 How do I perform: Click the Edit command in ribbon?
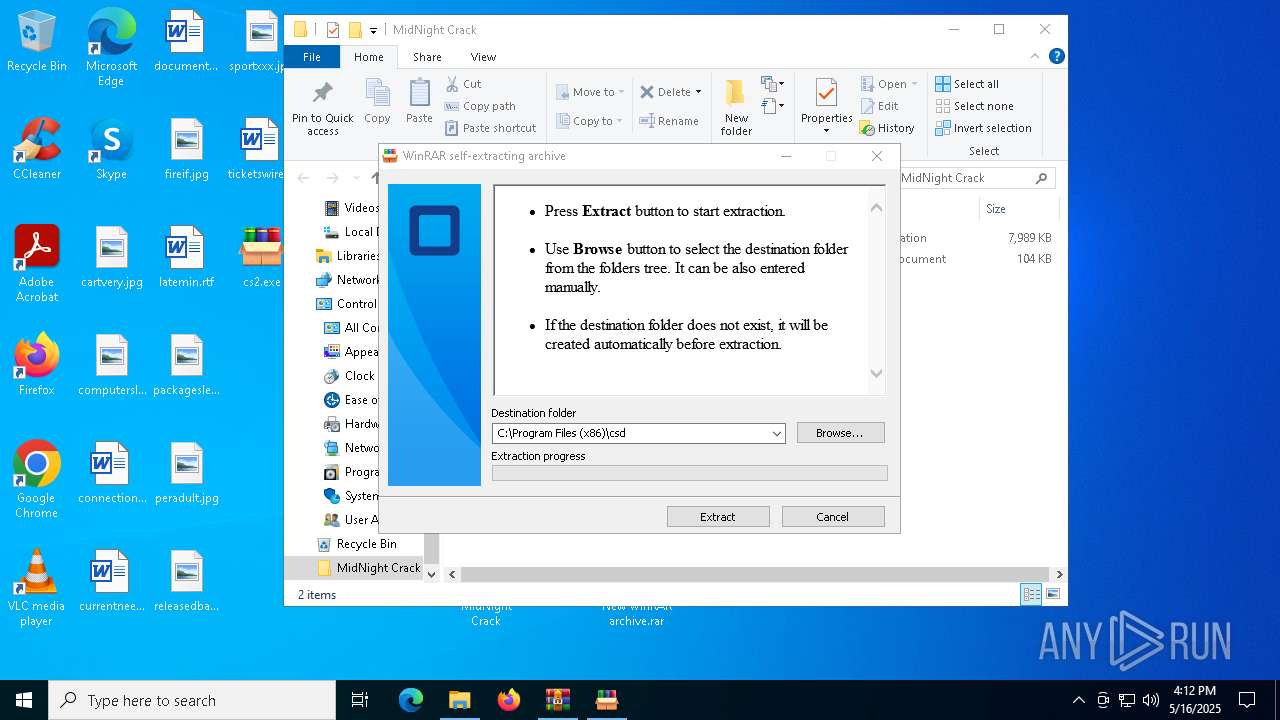coord(880,106)
